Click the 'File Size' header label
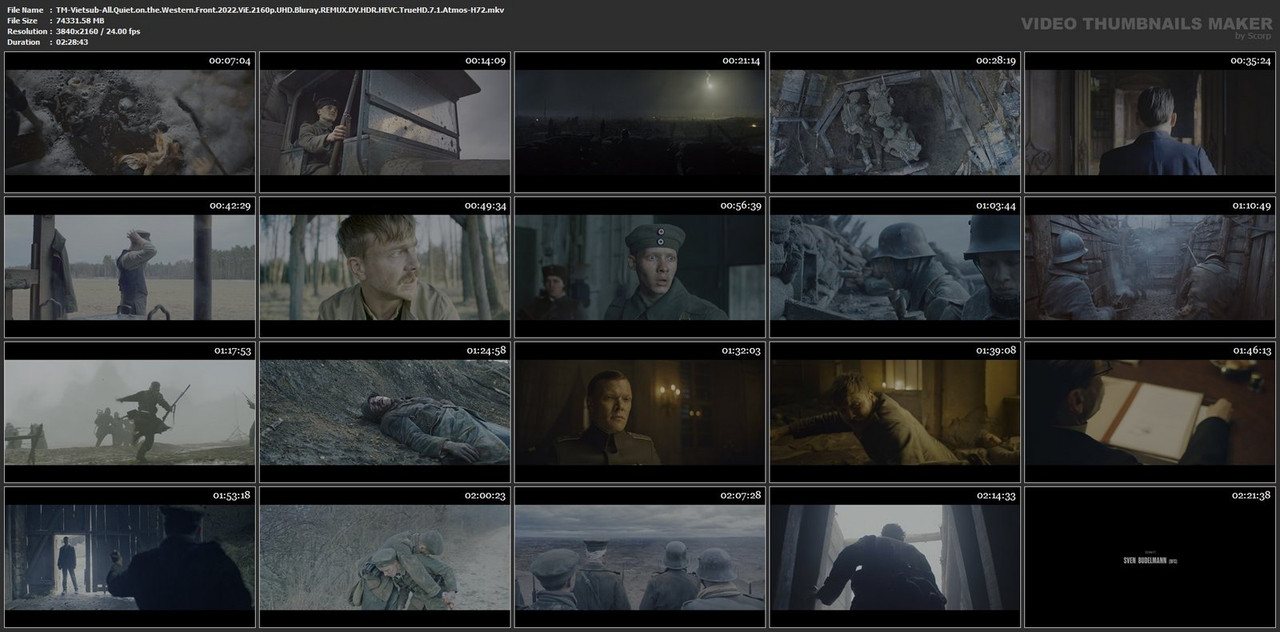 (x=22, y=21)
